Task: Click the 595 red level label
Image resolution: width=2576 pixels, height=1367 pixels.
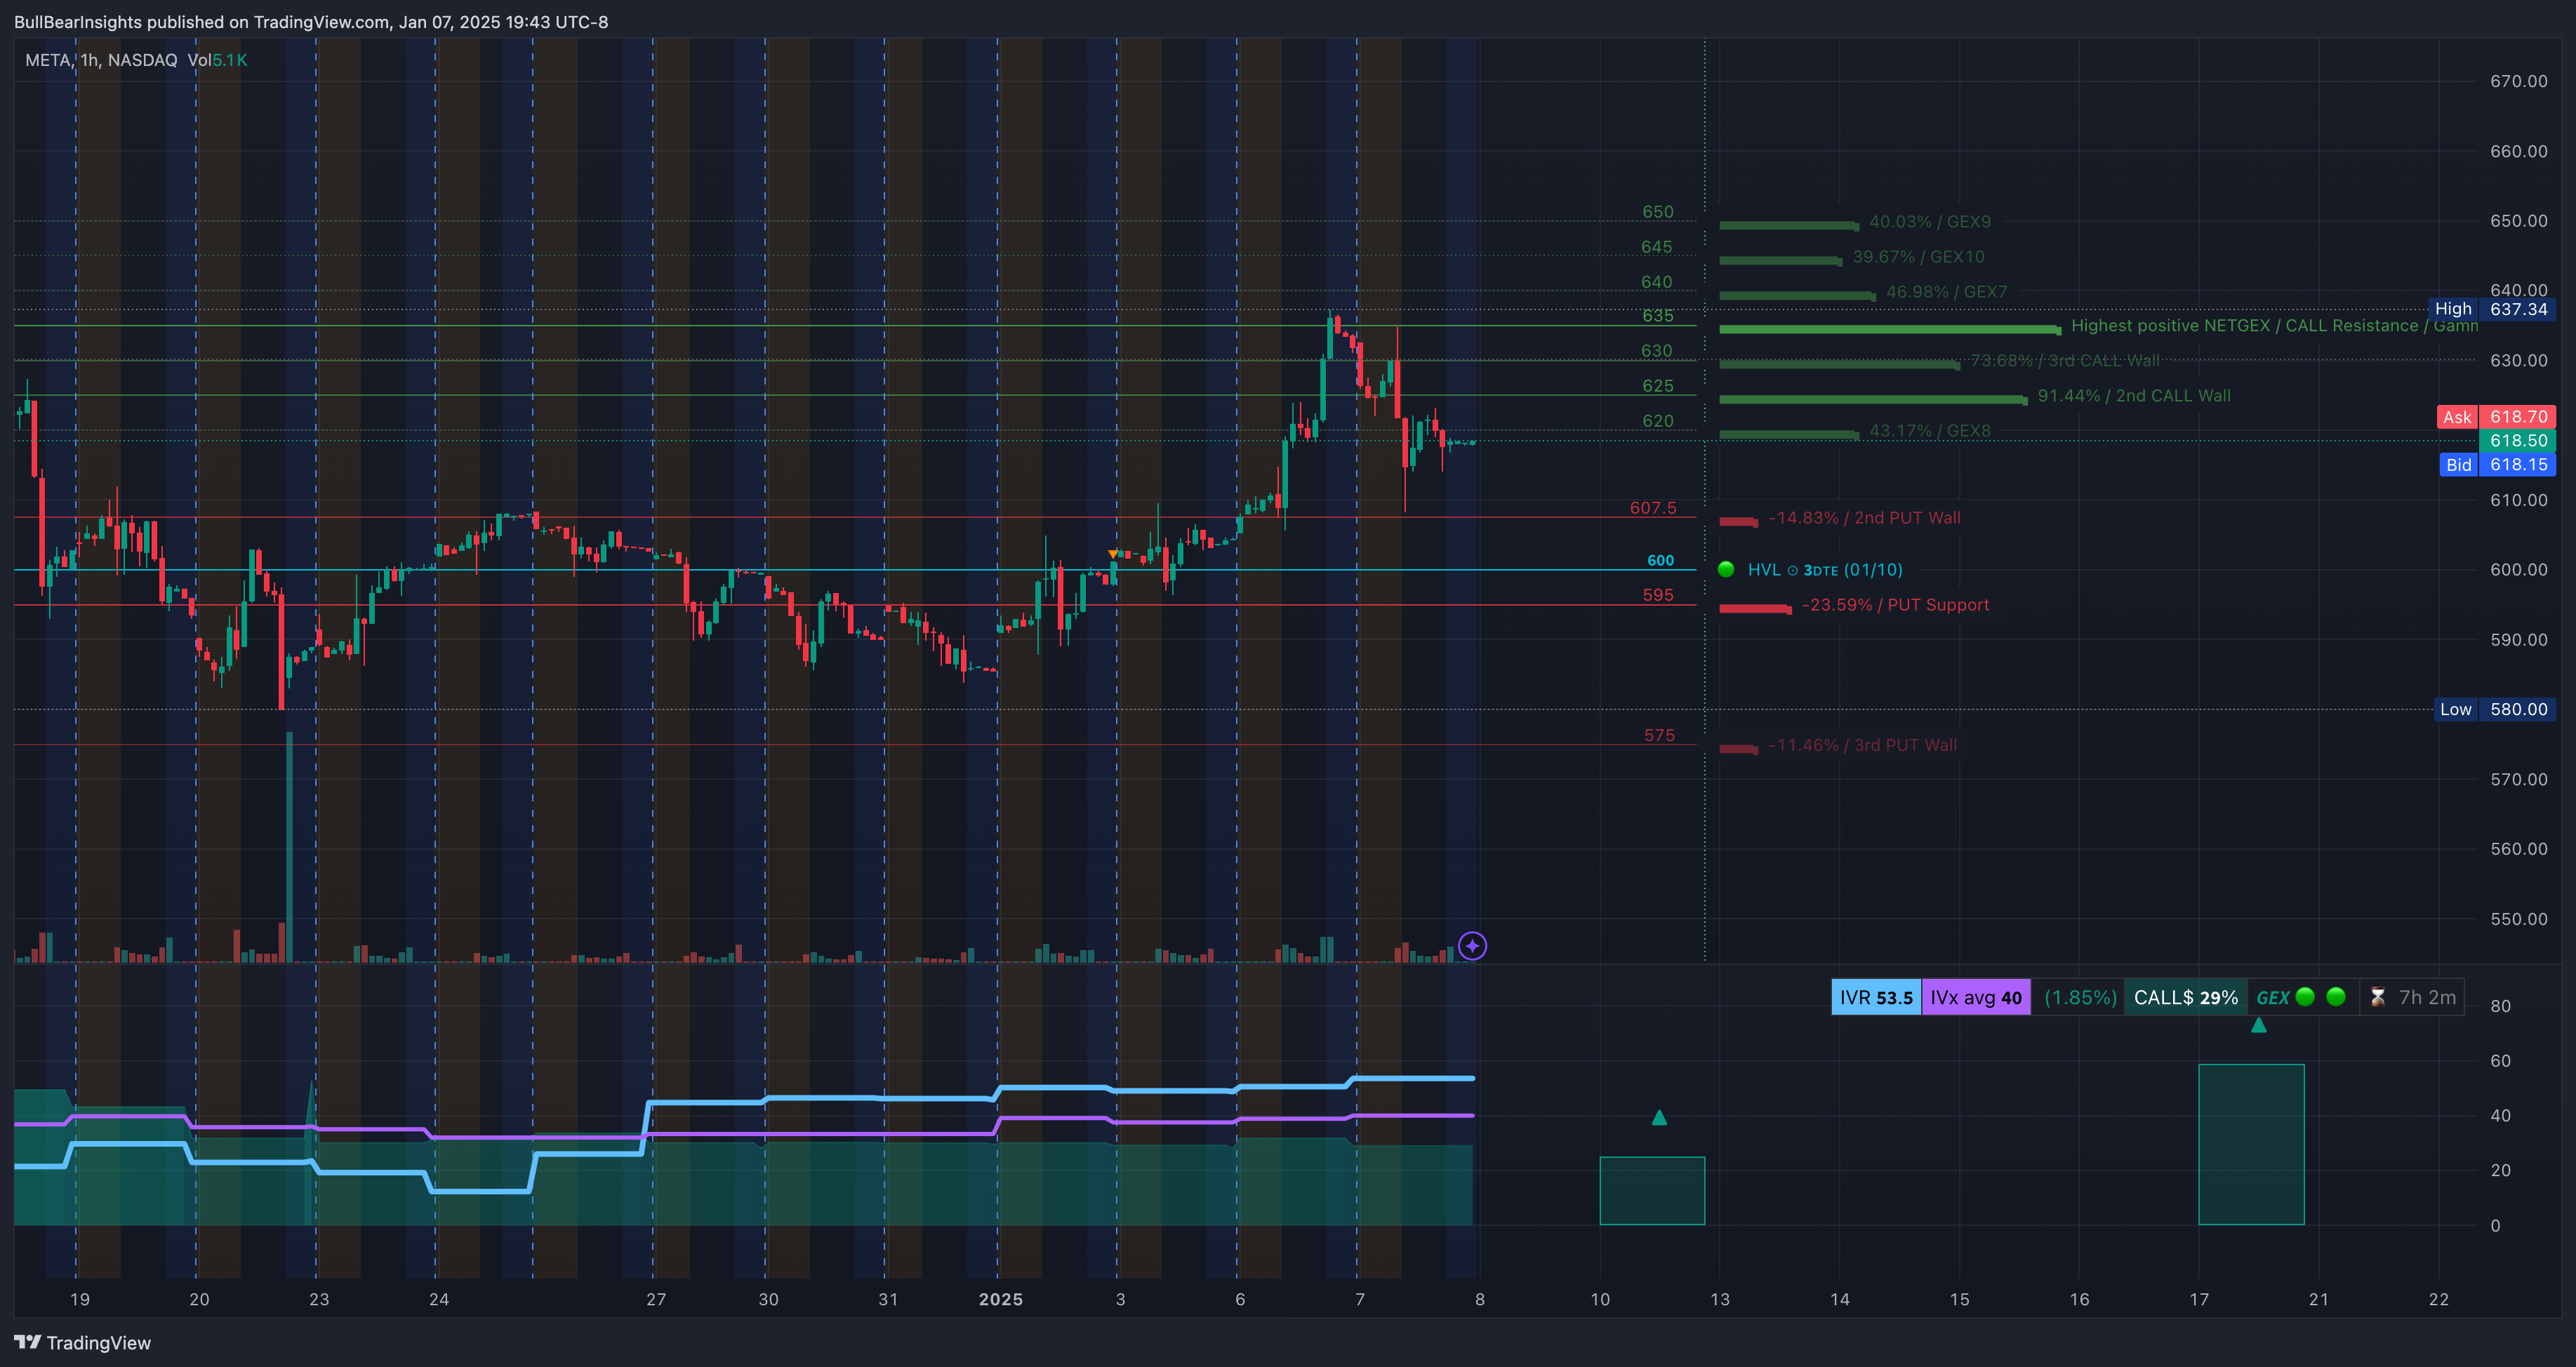Action: [x=1657, y=594]
